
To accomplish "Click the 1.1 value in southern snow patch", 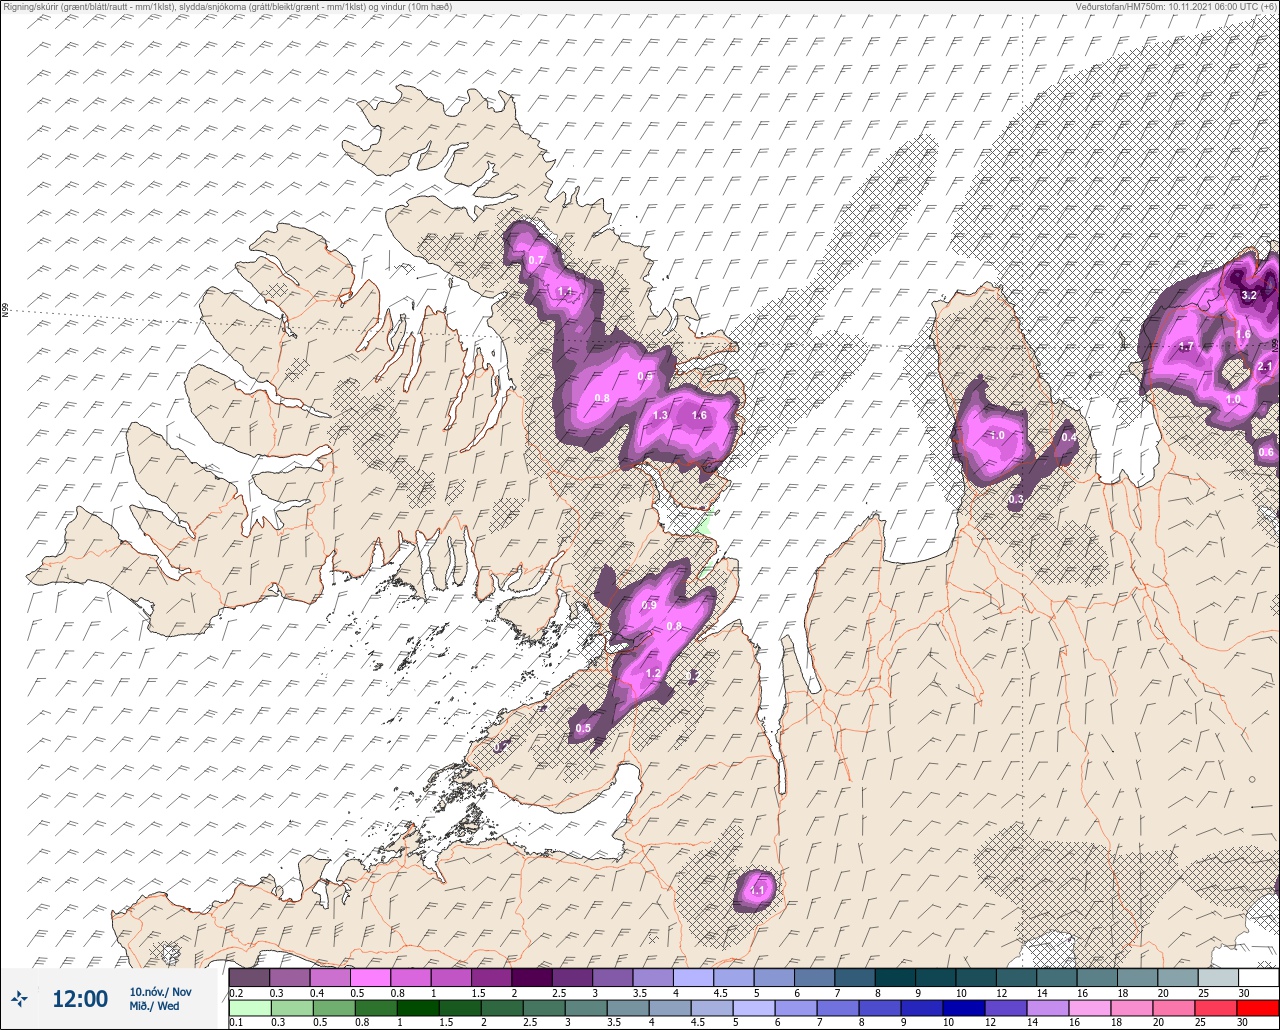I will pos(757,890).
